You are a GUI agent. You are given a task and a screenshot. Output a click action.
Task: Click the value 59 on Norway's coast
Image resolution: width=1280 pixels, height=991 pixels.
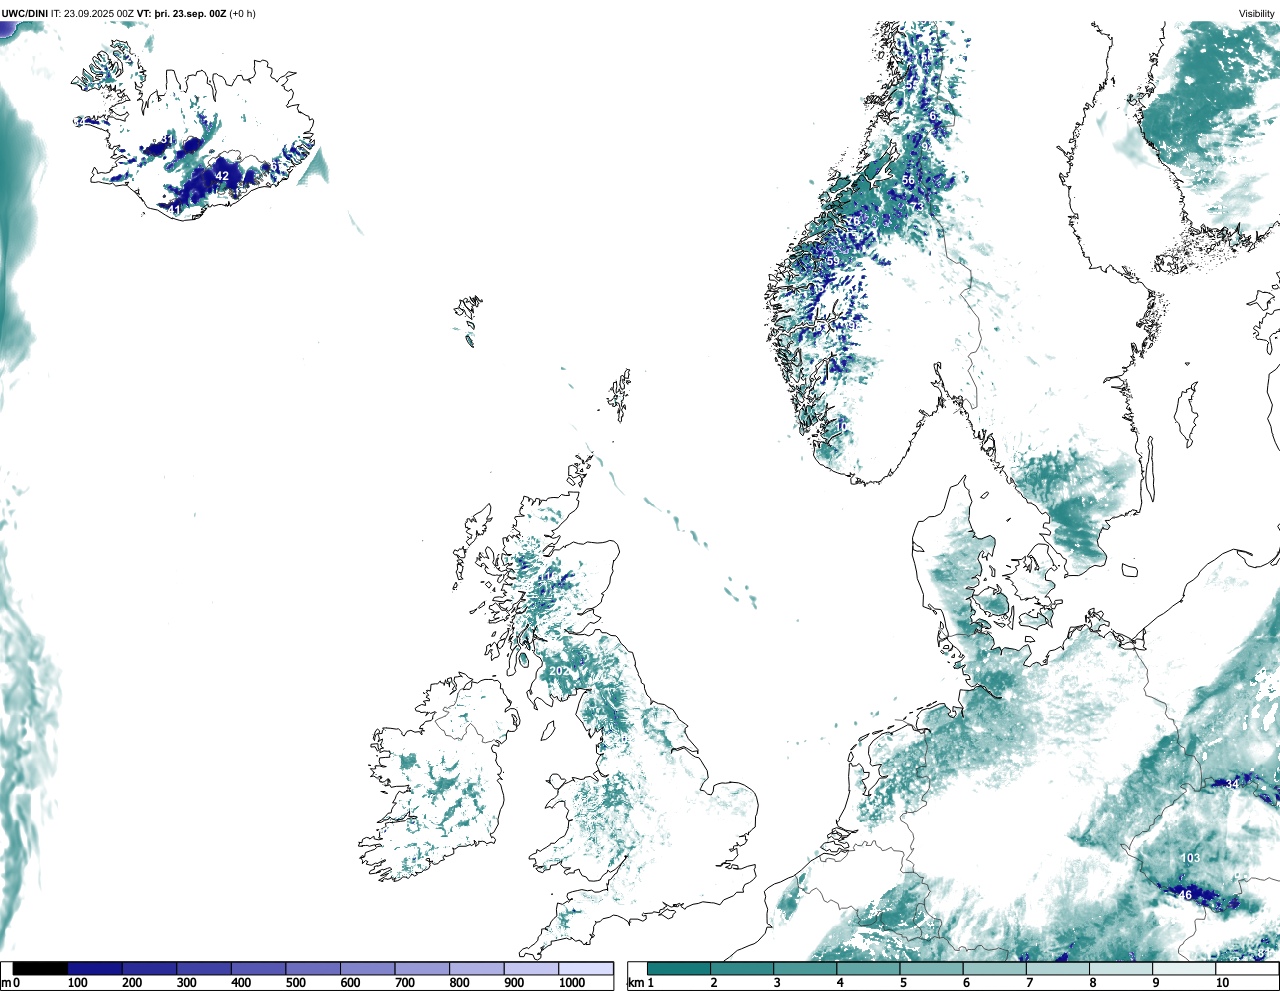(x=832, y=261)
